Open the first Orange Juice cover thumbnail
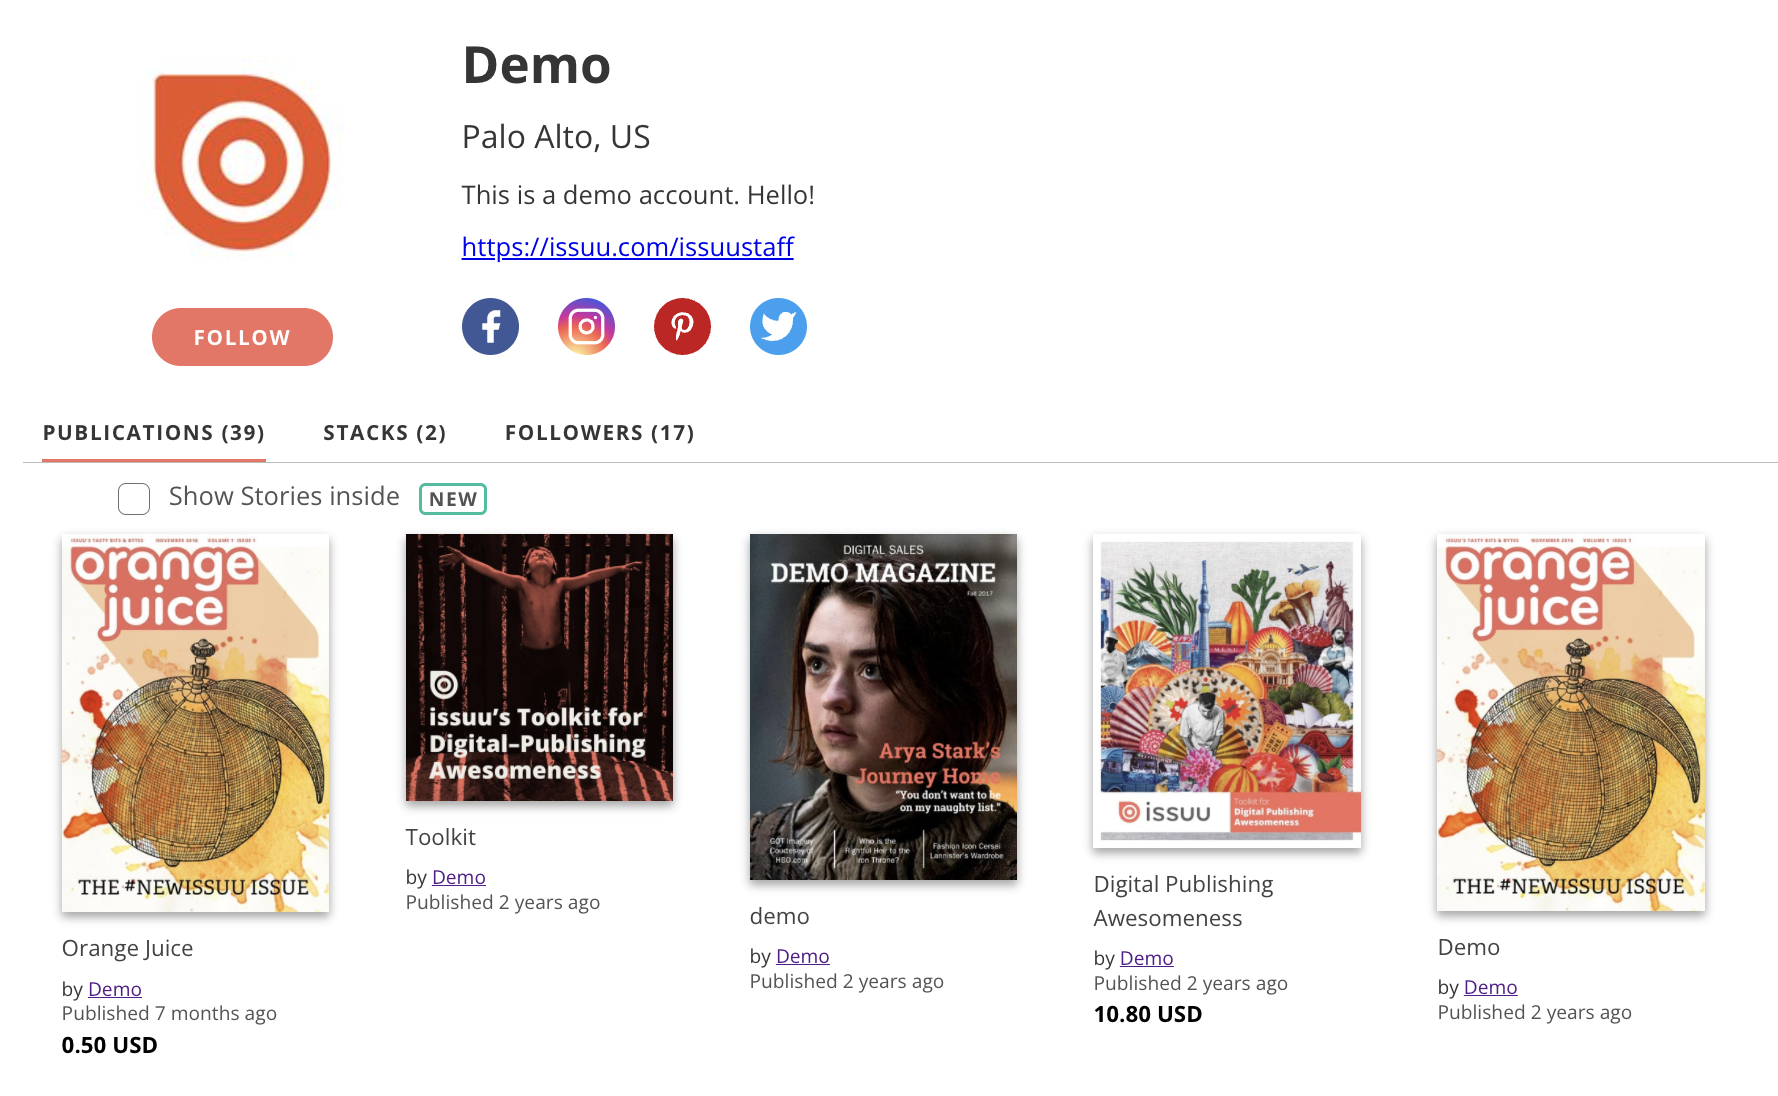The image size is (1778, 1096). (195, 722)
